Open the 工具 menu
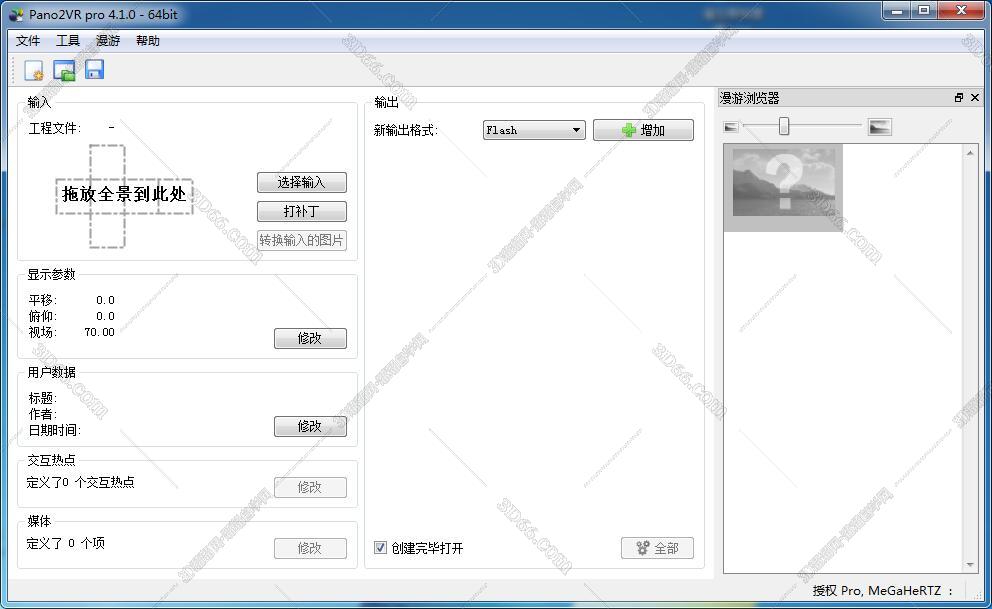The image size is (992, 609). coord(67,41)
